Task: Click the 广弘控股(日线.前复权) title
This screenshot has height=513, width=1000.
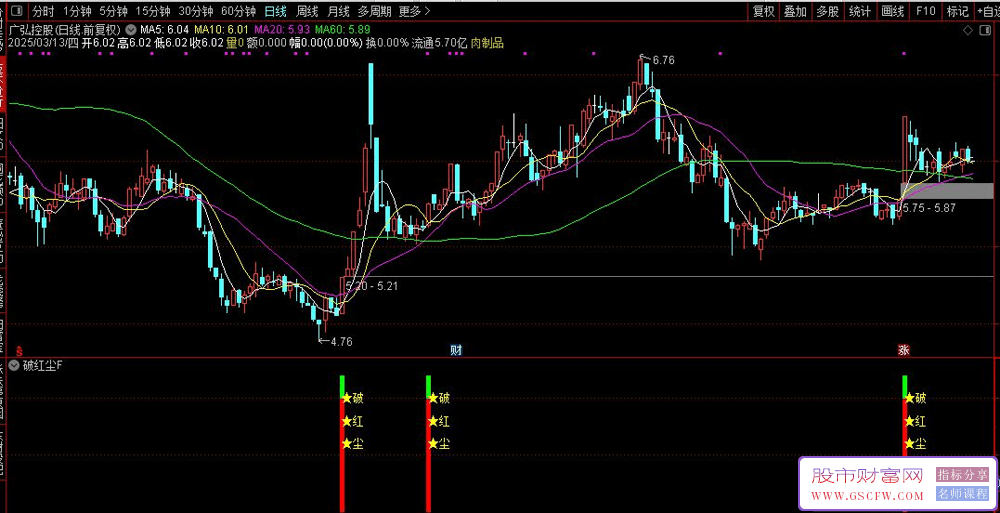Action: click(65, 29)
